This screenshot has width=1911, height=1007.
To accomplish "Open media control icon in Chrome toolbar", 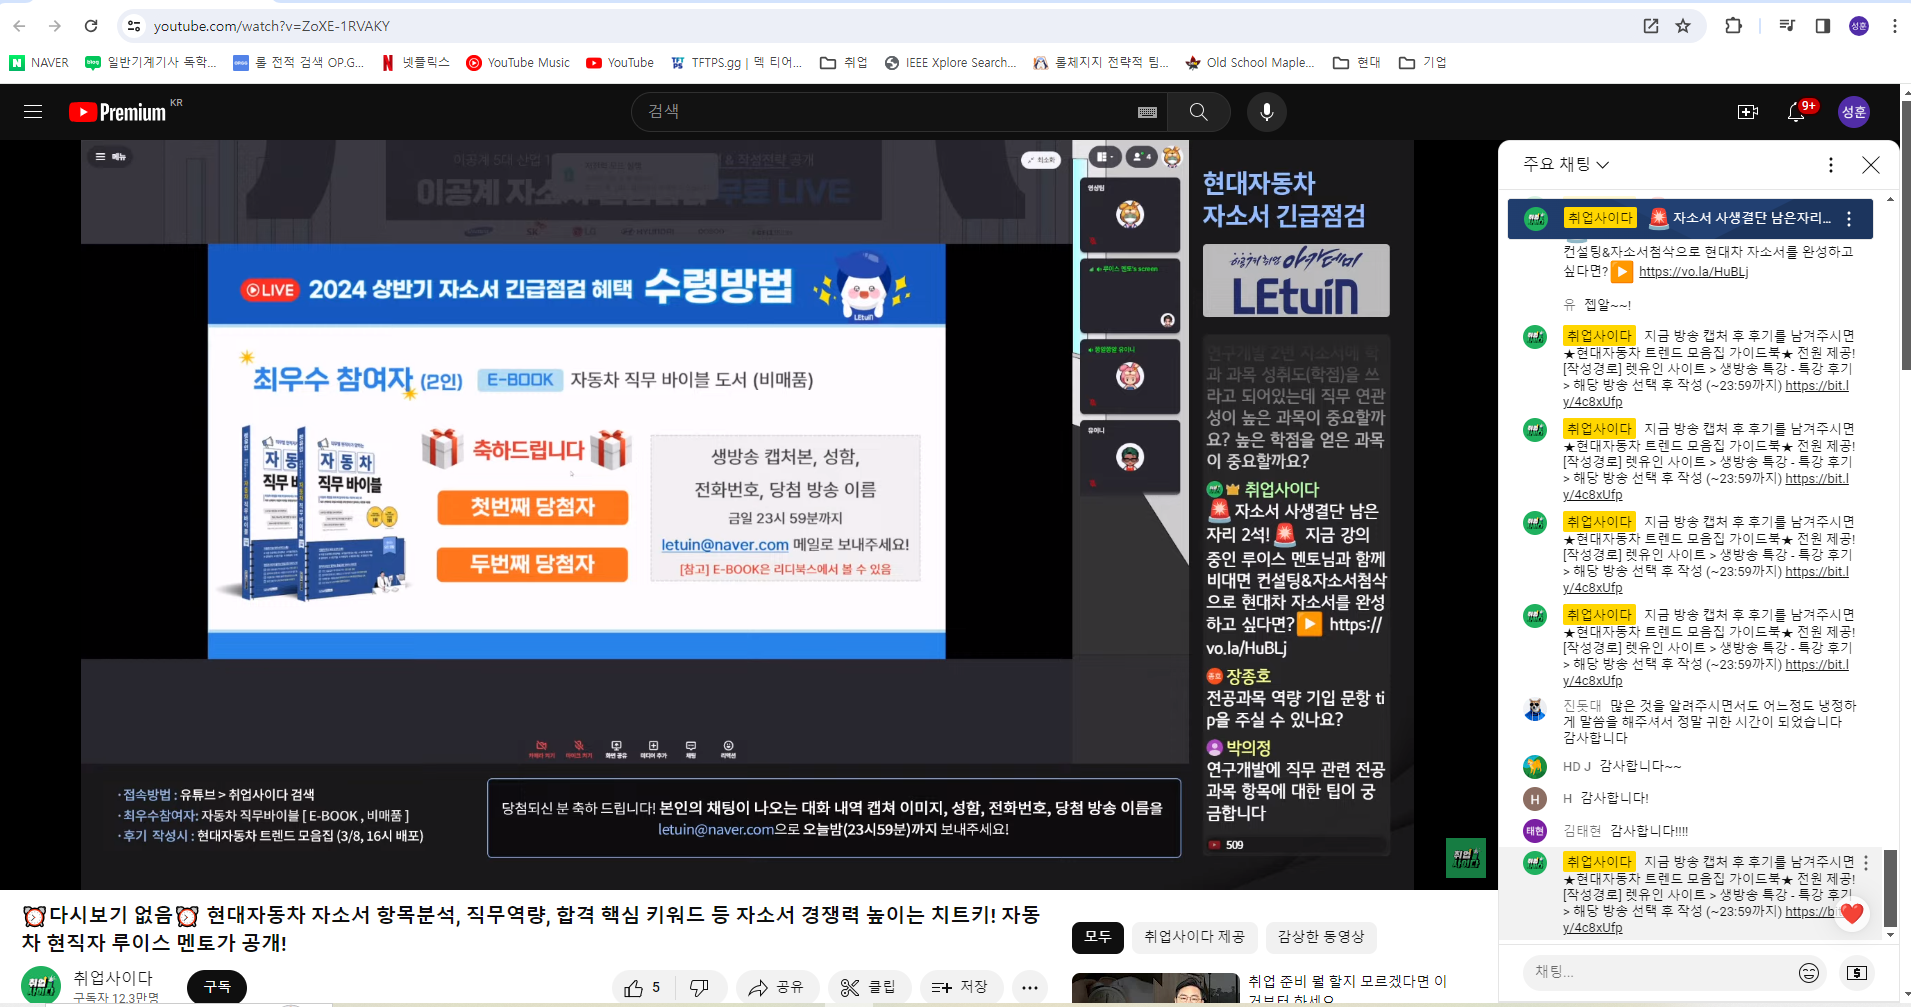I will pos(1787,26).
